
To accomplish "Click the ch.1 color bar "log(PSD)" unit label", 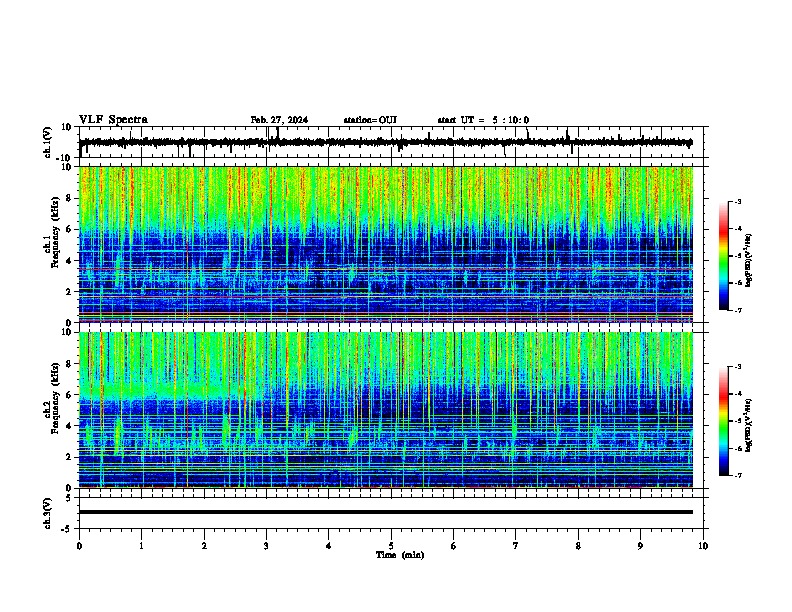I will click(x=749, y=260).
